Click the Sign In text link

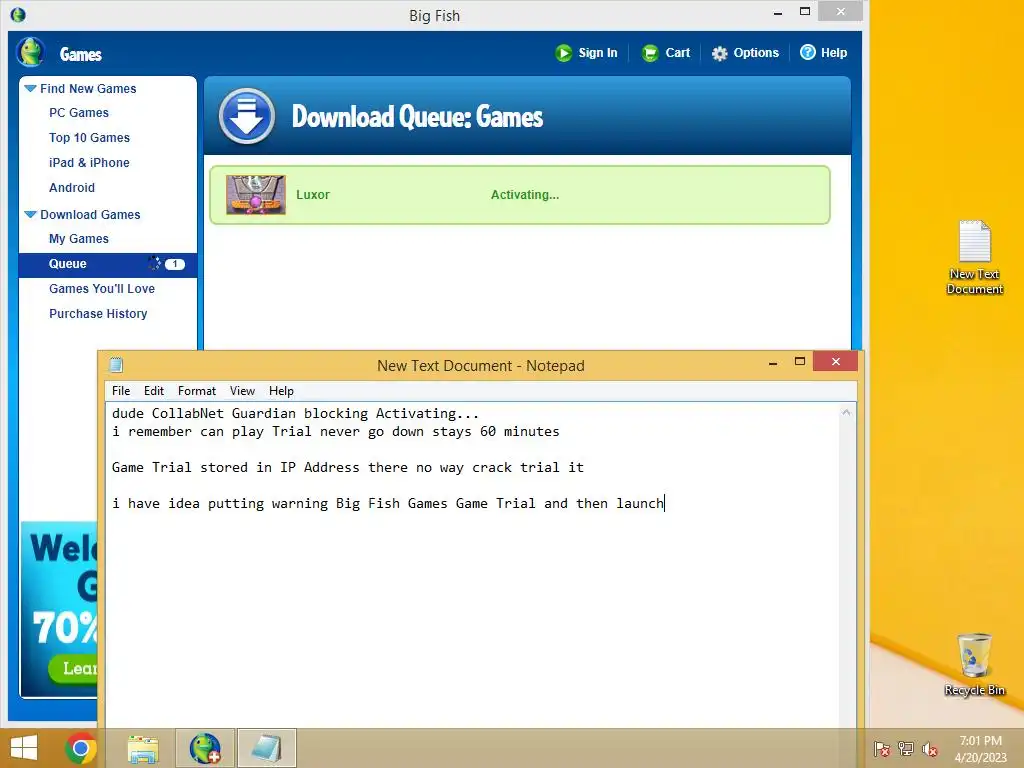[598, 53]
